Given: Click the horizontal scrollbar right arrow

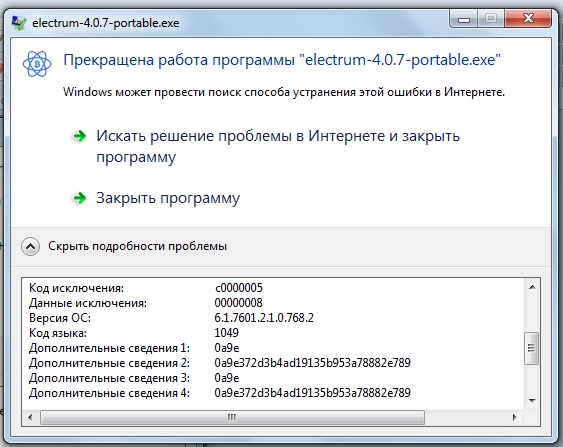Looking at the screenshot, I should tap(514, 418).
